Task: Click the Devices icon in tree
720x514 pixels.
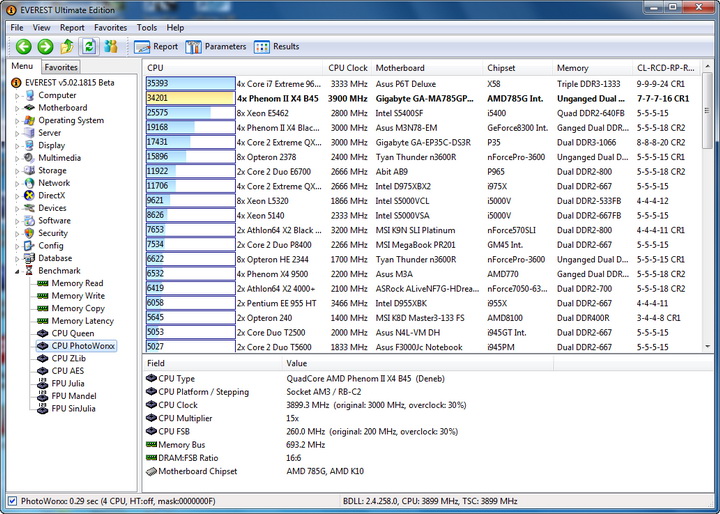Action: click(30, 208)
